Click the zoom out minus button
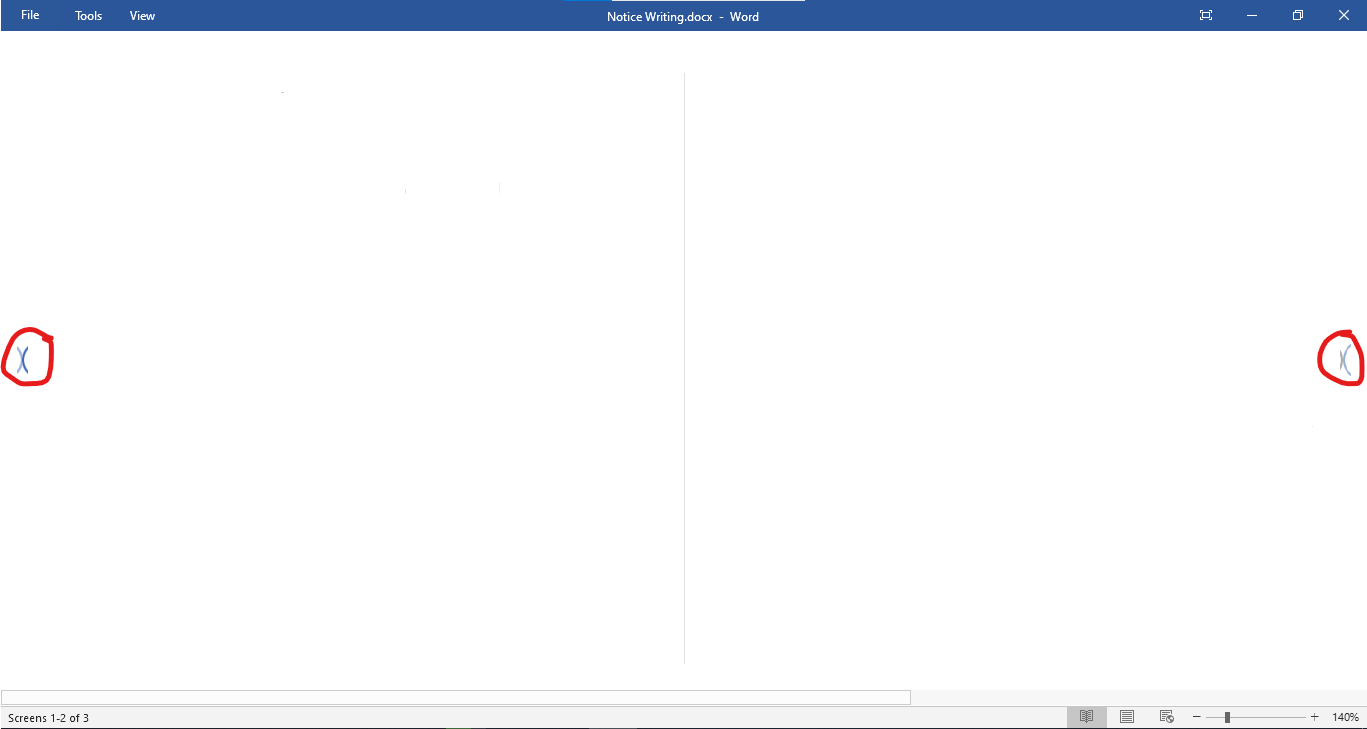The height and width of the screenshot is (729, 1367). (x=1196, y=717)
